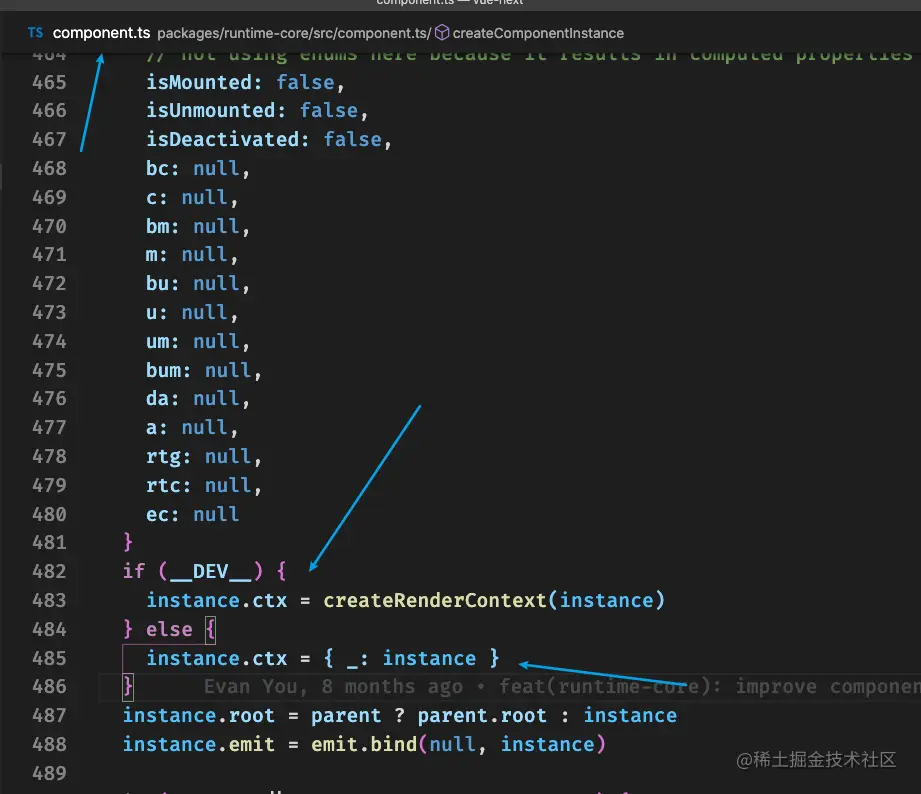Select the component.ts breadcrumb label
This screenshot has height=794, width=921.
pos(103,32)
